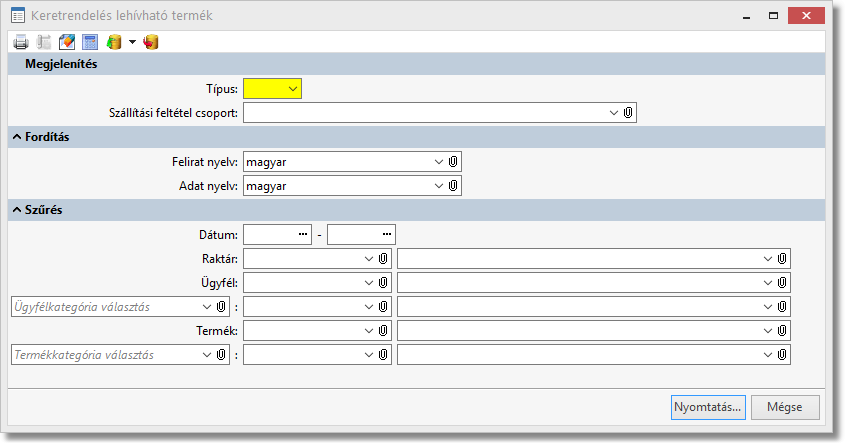
Task: Click the printer icon in the toolbar
Action: coord(21,42)
